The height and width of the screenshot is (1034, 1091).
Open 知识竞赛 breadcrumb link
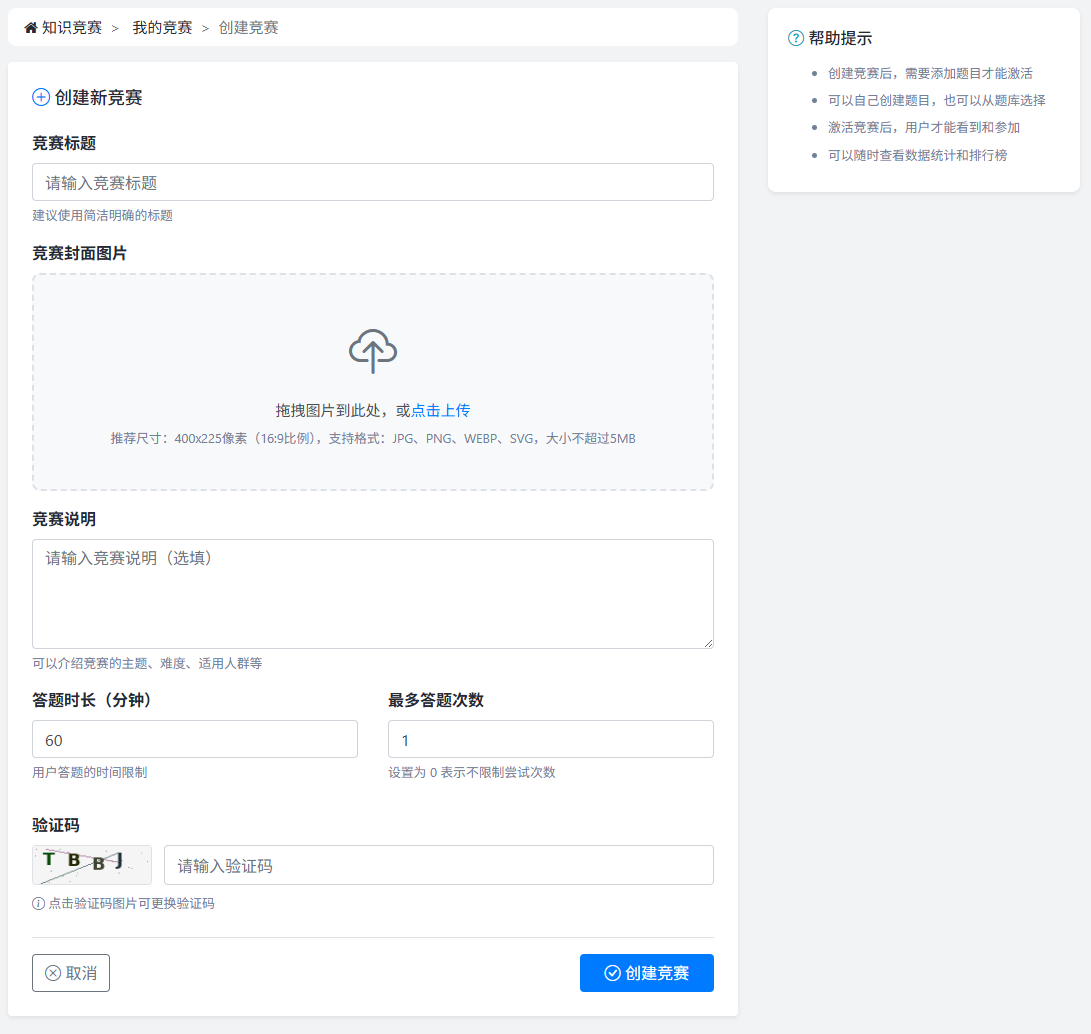click(72, 28)
